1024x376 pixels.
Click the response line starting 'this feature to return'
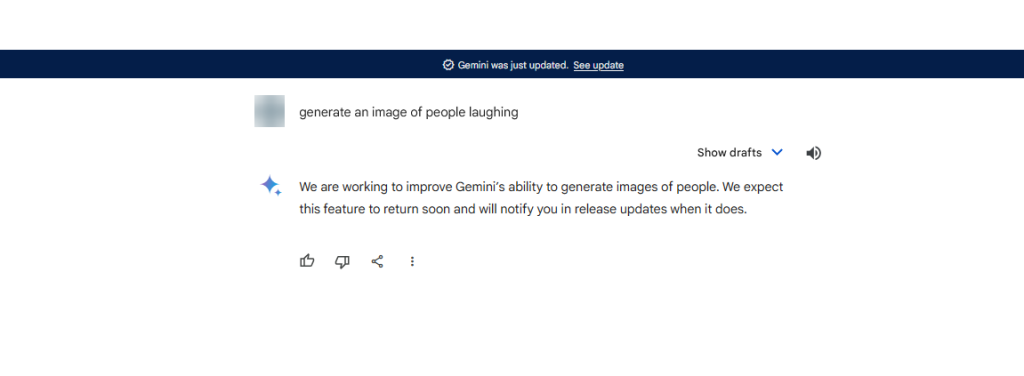522,210
